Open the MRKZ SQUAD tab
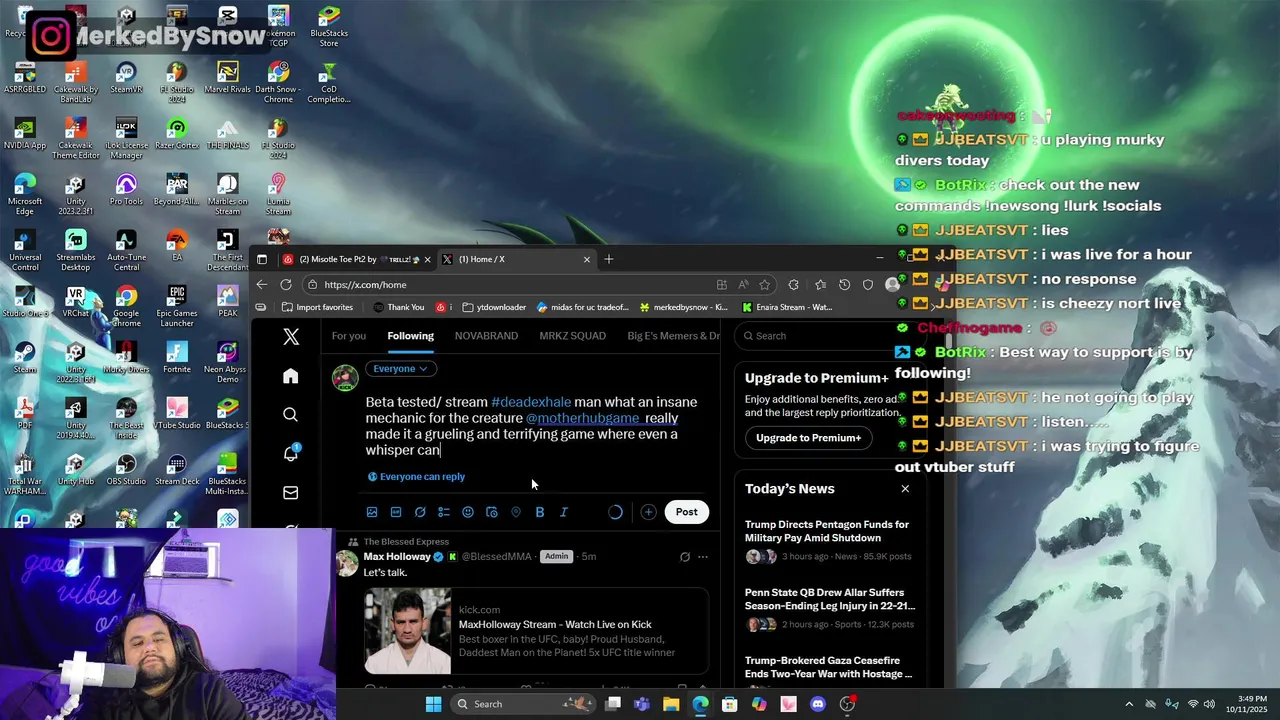This screenshot has width=1280, height=720. [573, 336]
